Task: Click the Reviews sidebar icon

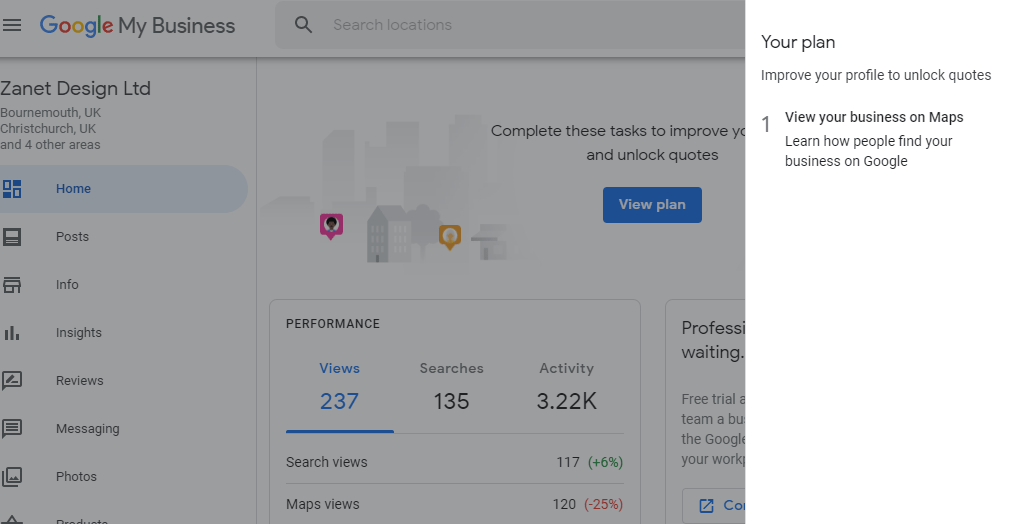Action: (x=12, y=381)
